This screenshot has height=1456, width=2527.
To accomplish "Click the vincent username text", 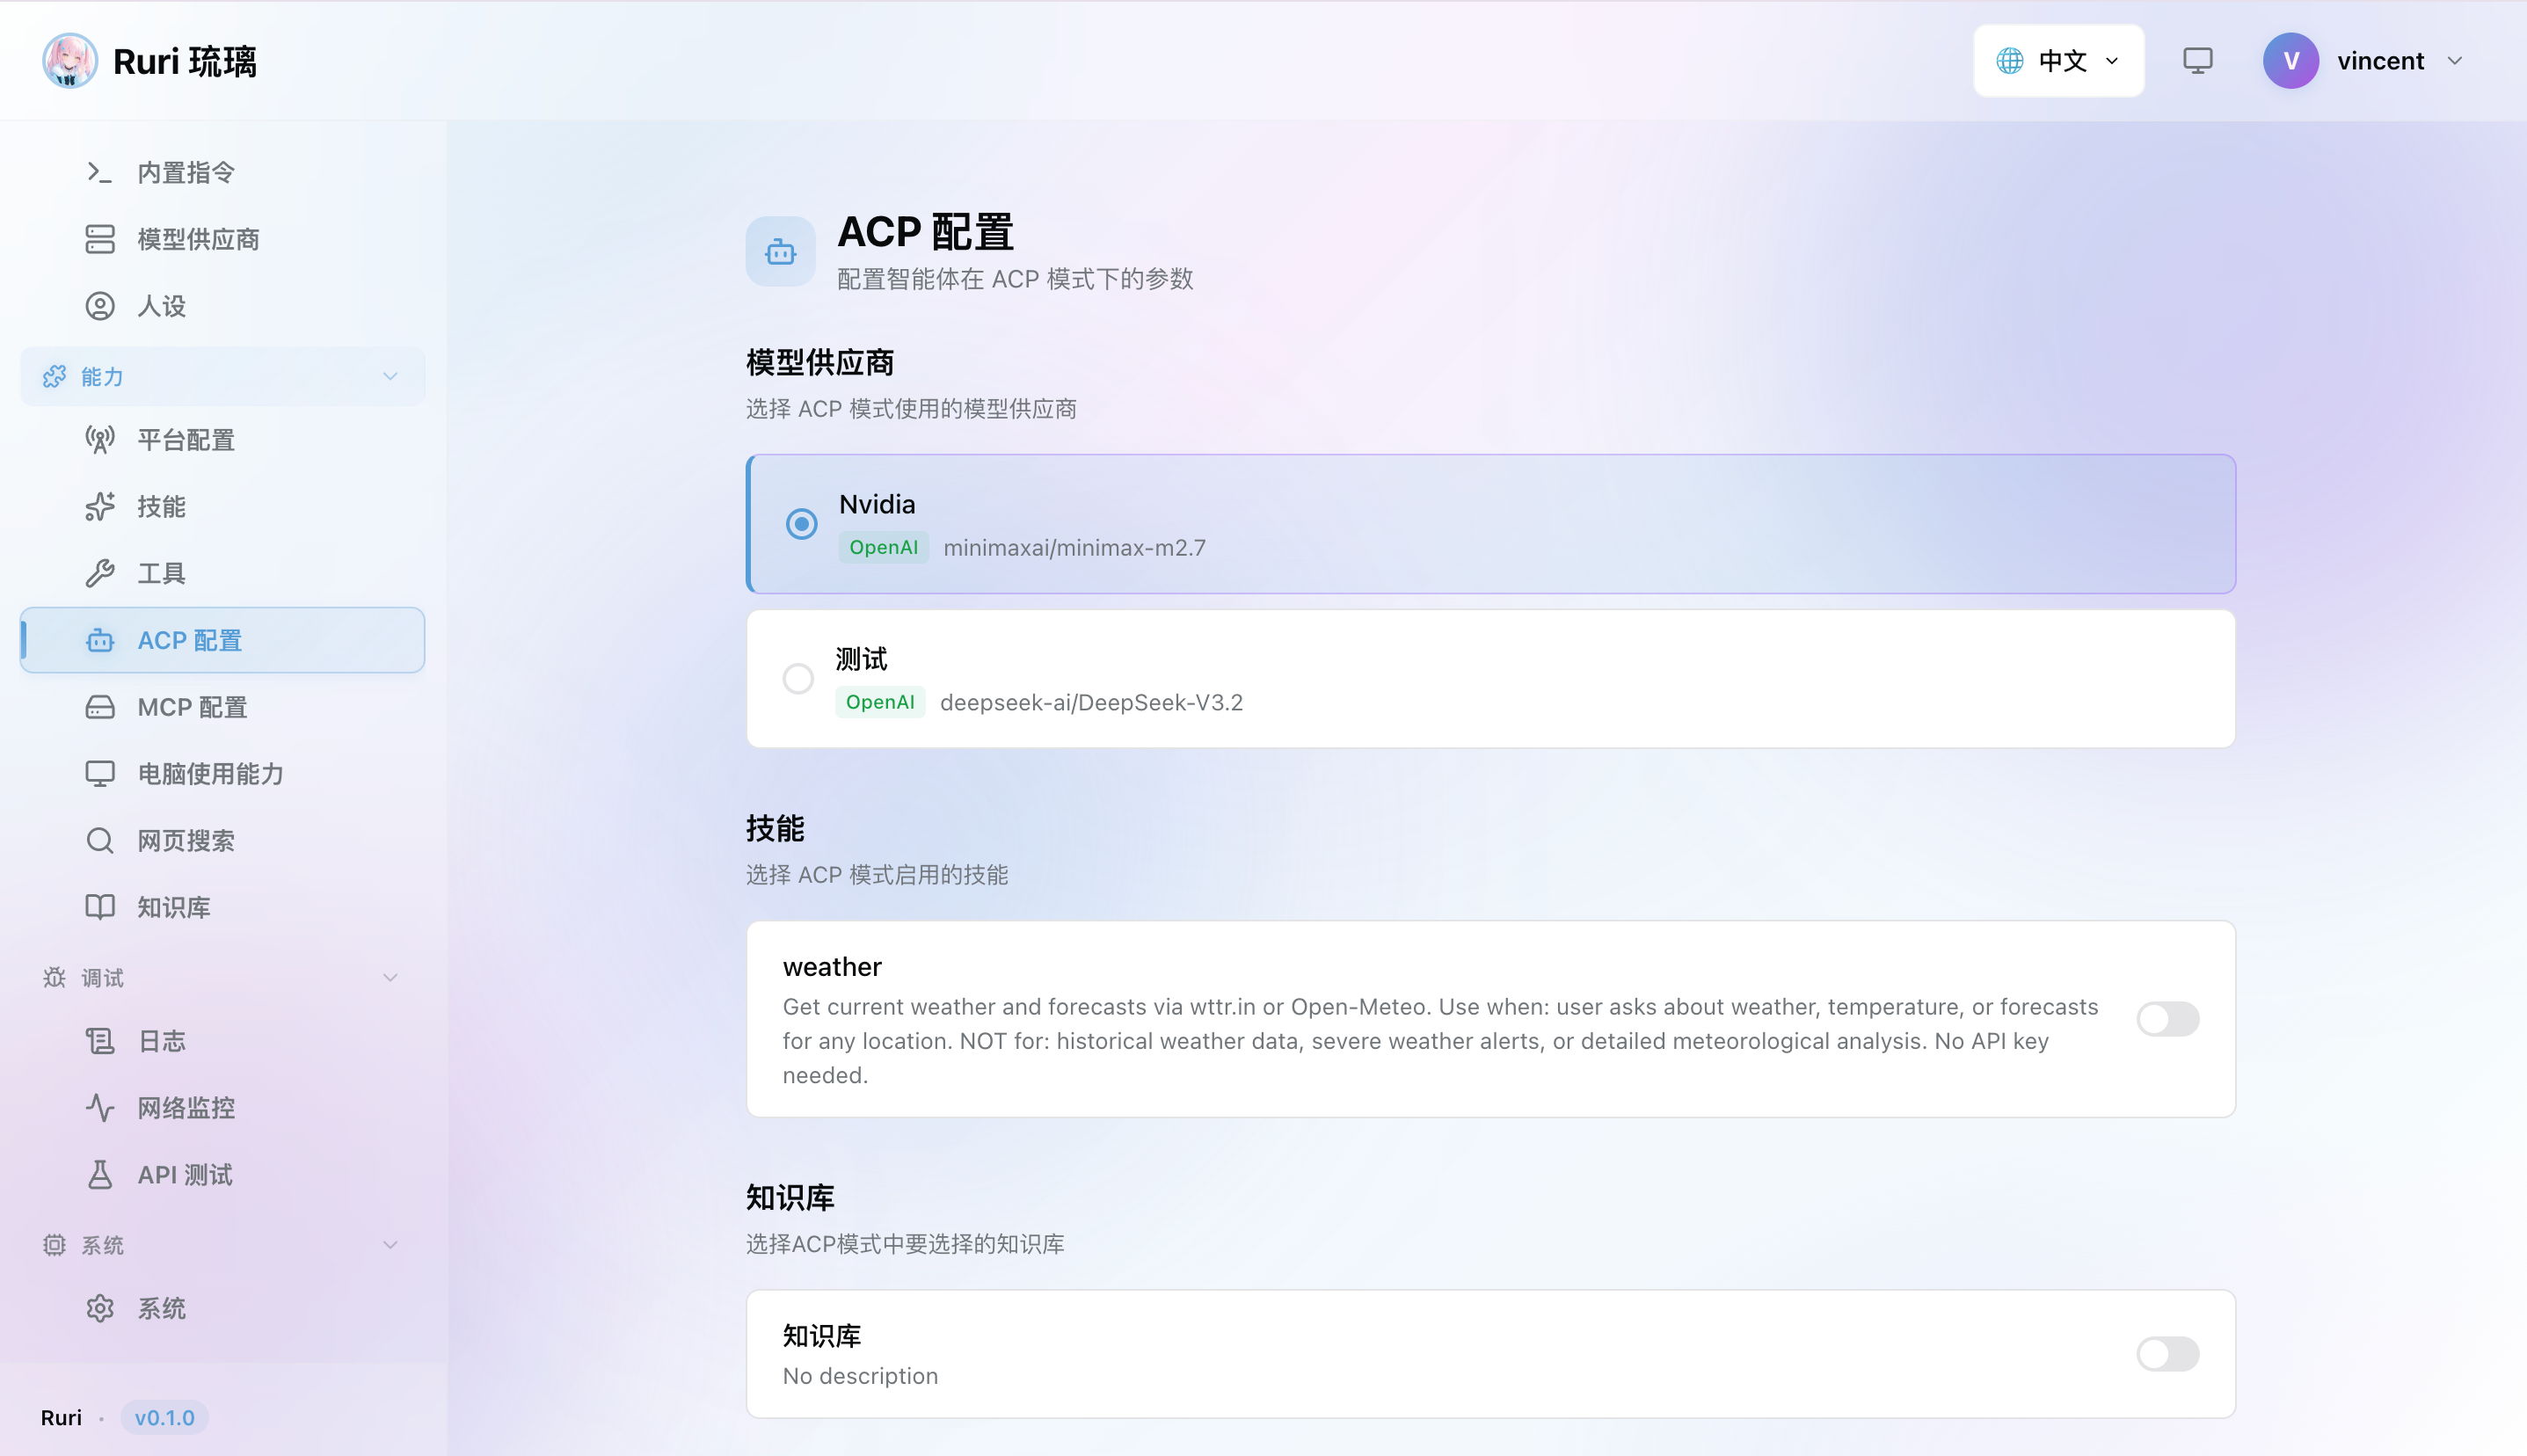I will coord(2380,61).
